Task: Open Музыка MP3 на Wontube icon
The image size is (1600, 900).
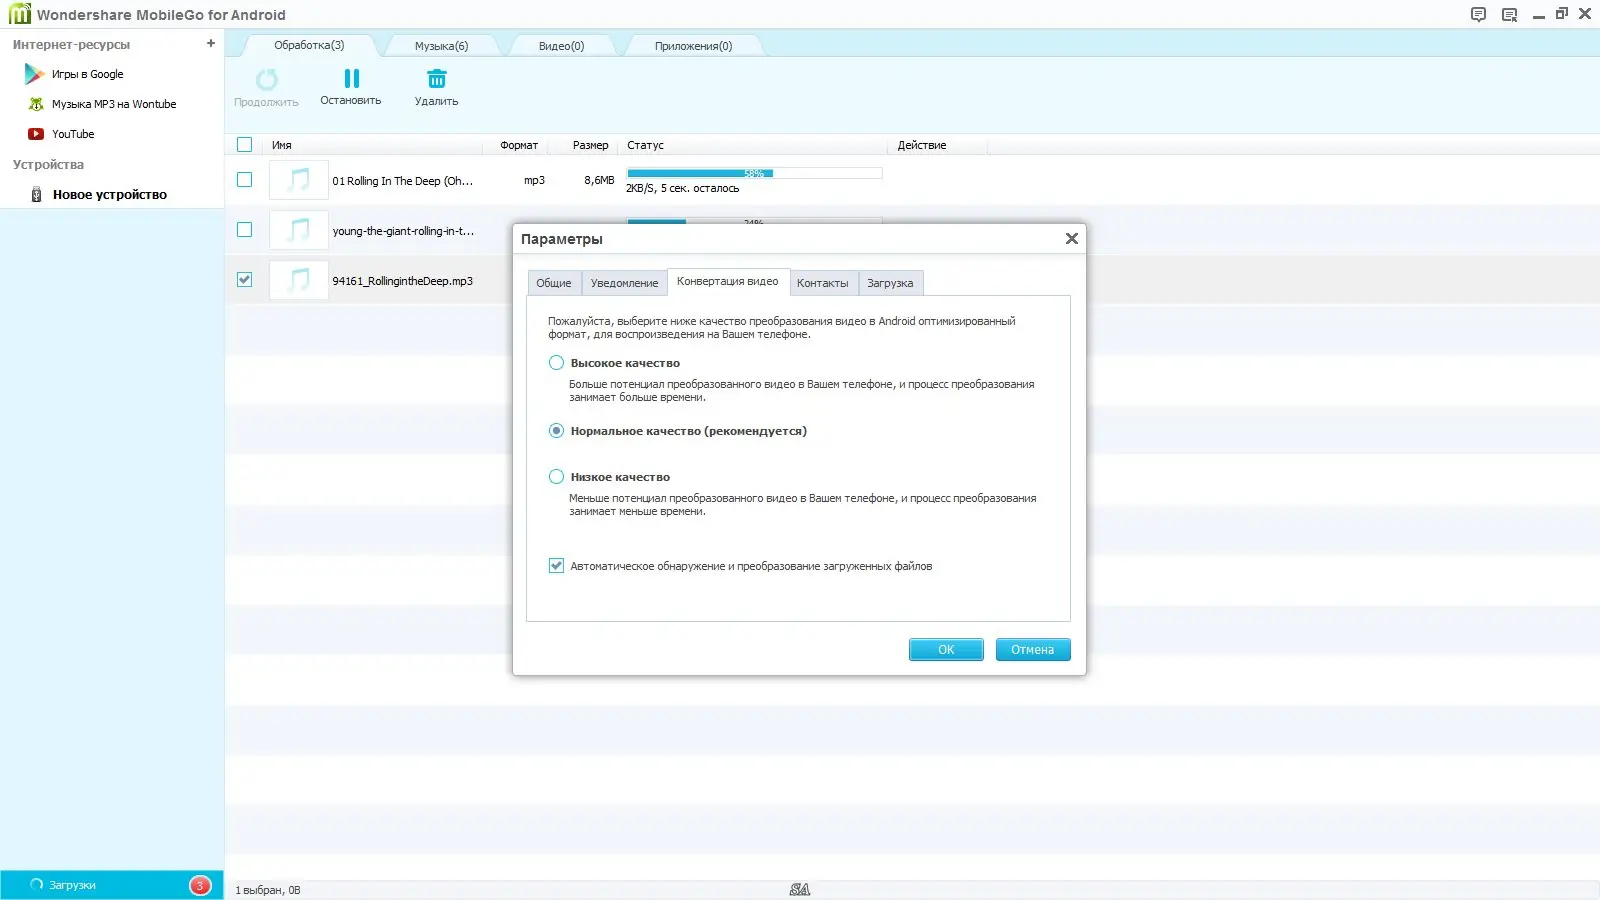Action: pyautogui.click(x=37, y=104)
